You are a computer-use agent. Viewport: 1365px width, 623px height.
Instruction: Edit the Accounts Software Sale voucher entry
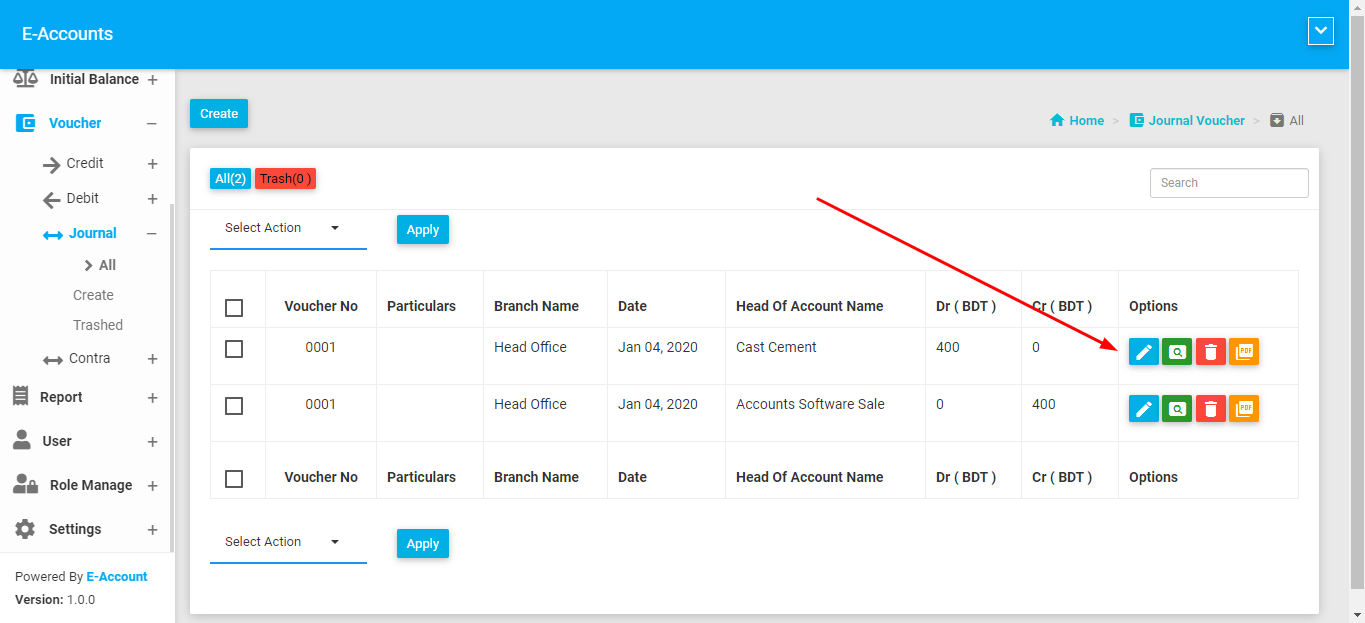(x=1143, y=409)
